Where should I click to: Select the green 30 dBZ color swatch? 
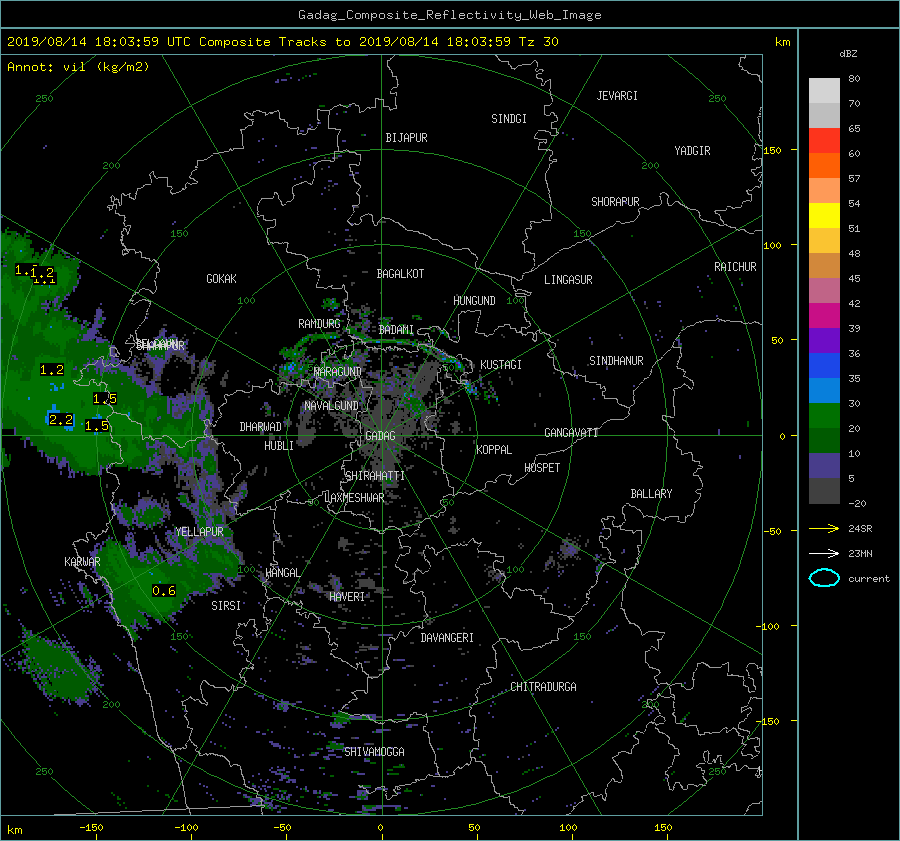[824, 415]
